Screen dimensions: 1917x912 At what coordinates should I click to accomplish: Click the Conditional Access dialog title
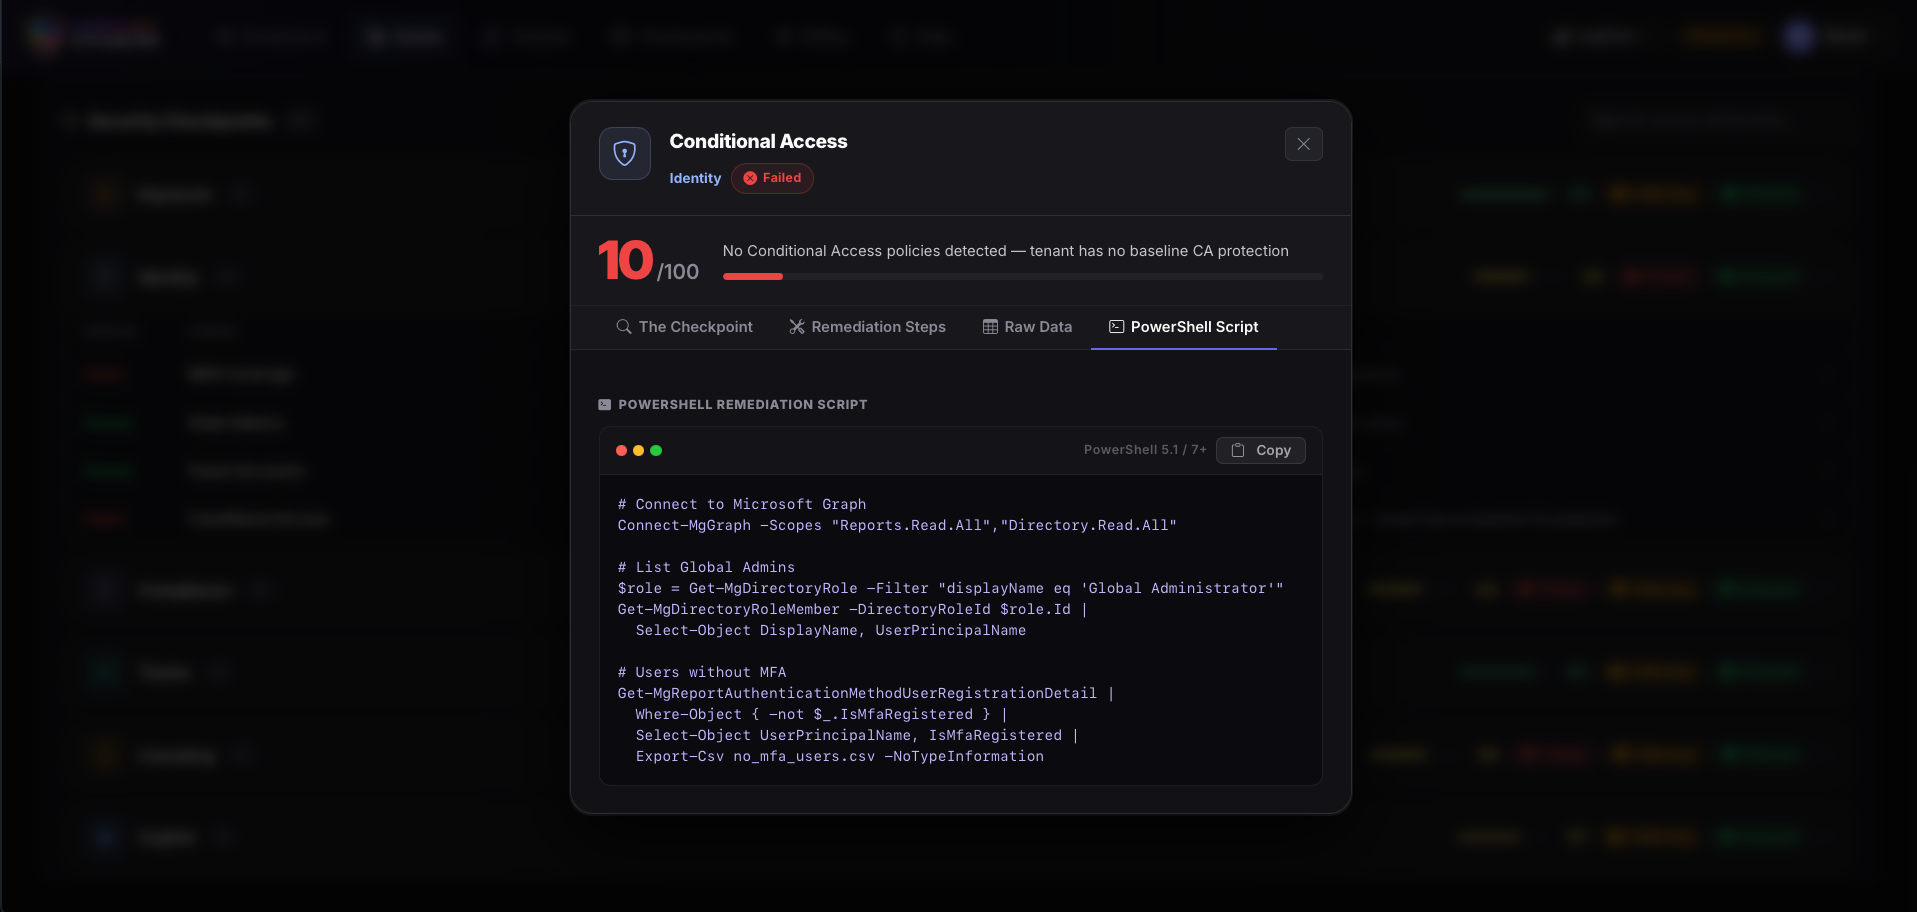[x=758, y=142]
